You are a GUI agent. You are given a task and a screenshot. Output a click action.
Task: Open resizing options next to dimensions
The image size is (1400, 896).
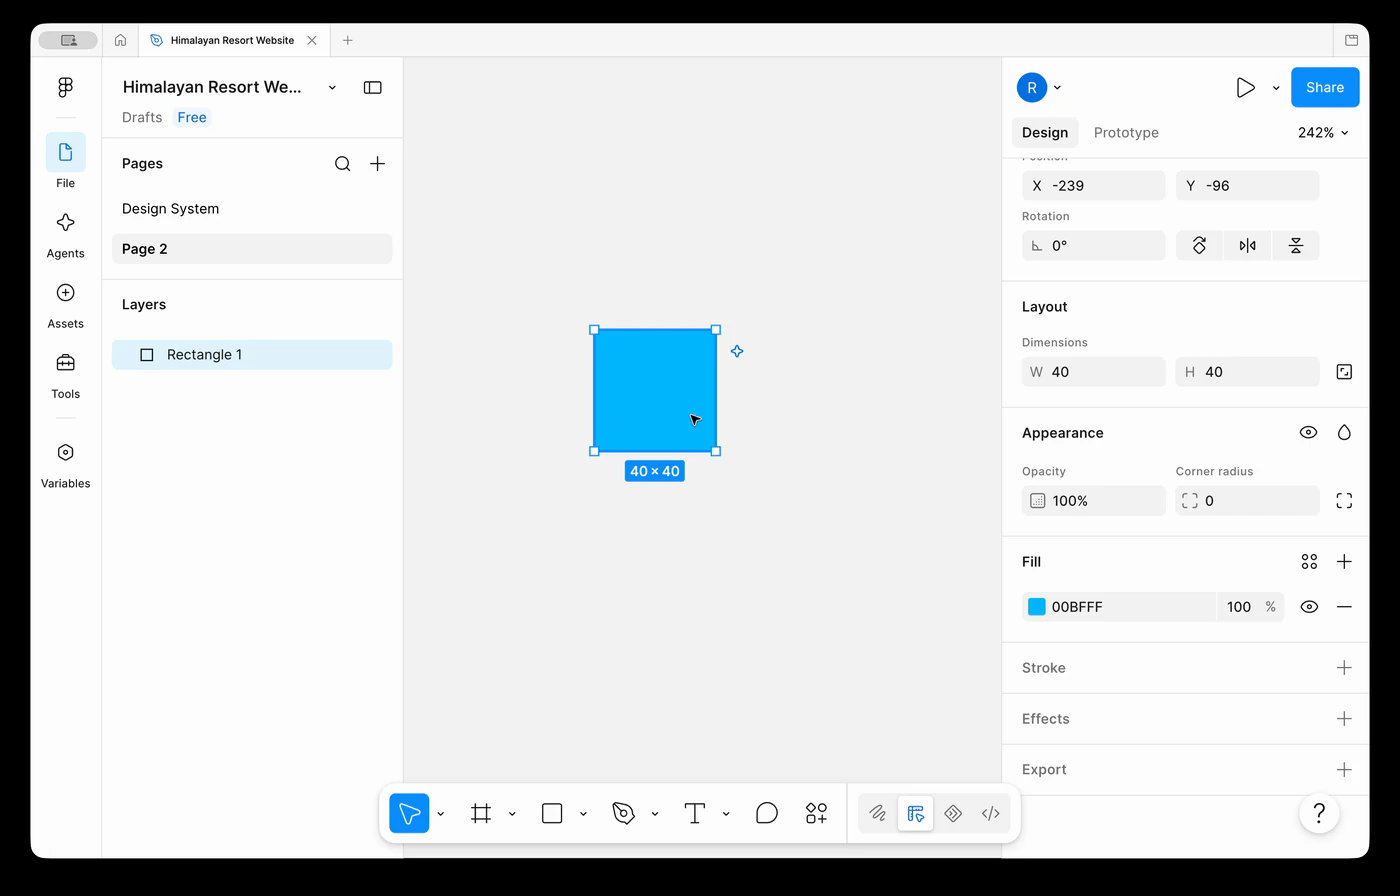point(1344,372)
